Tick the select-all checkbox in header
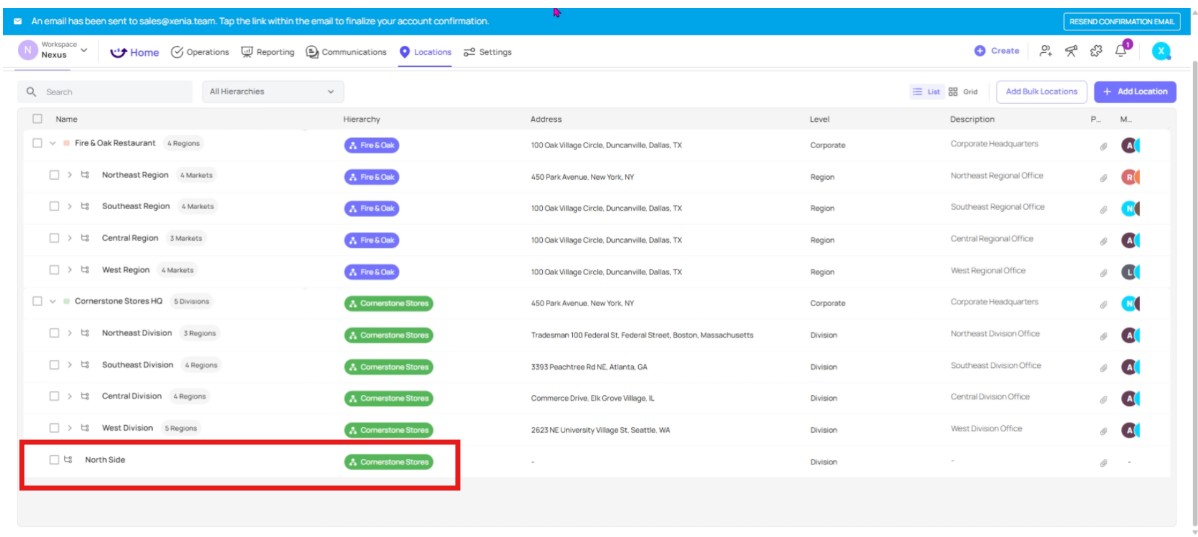The image size is (1198, 537). tap(37, 119)
